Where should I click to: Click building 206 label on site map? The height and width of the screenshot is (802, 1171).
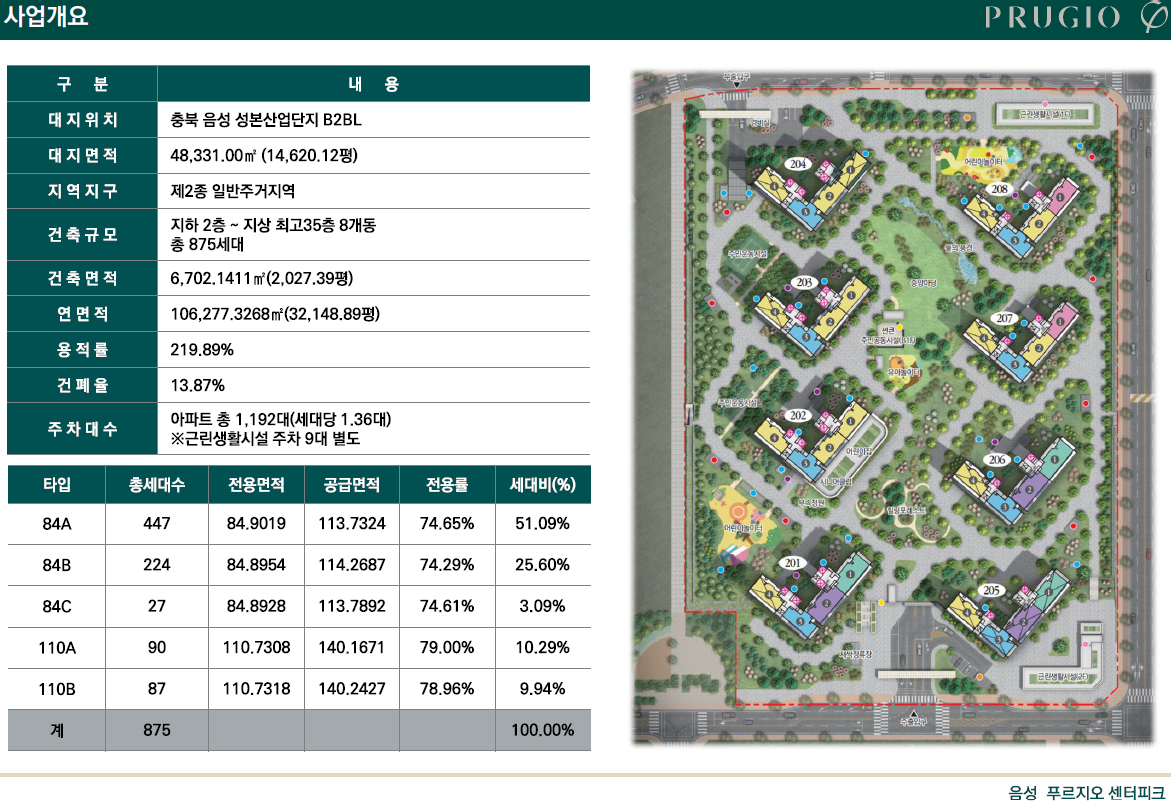[x=997, y=460]
